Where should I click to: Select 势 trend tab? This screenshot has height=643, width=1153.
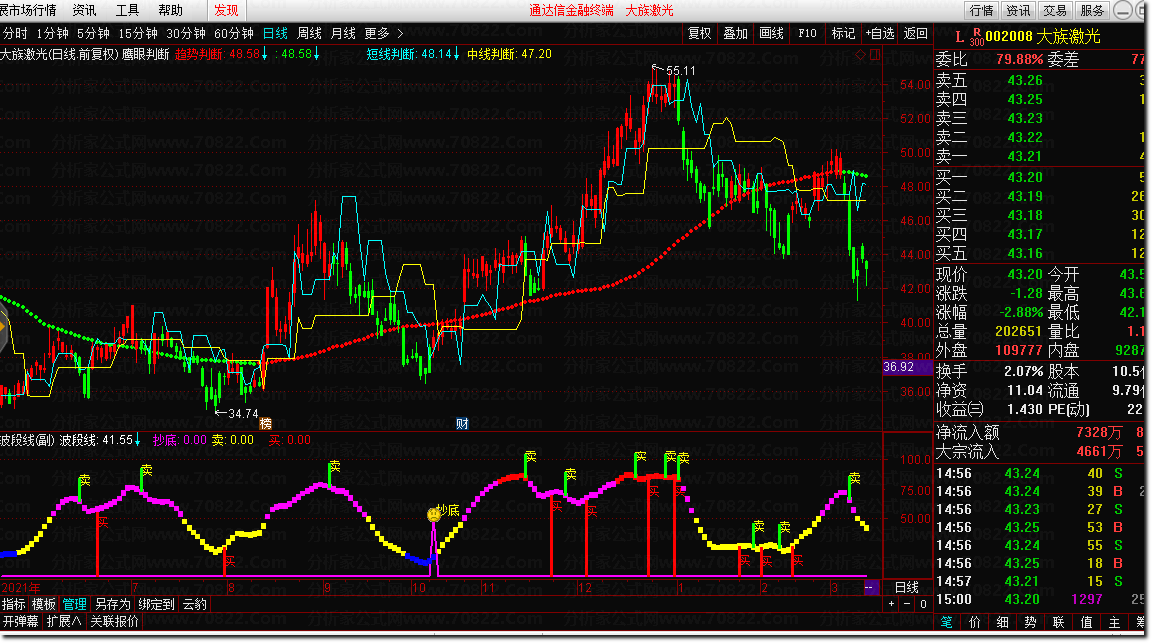pos(1031,622)
